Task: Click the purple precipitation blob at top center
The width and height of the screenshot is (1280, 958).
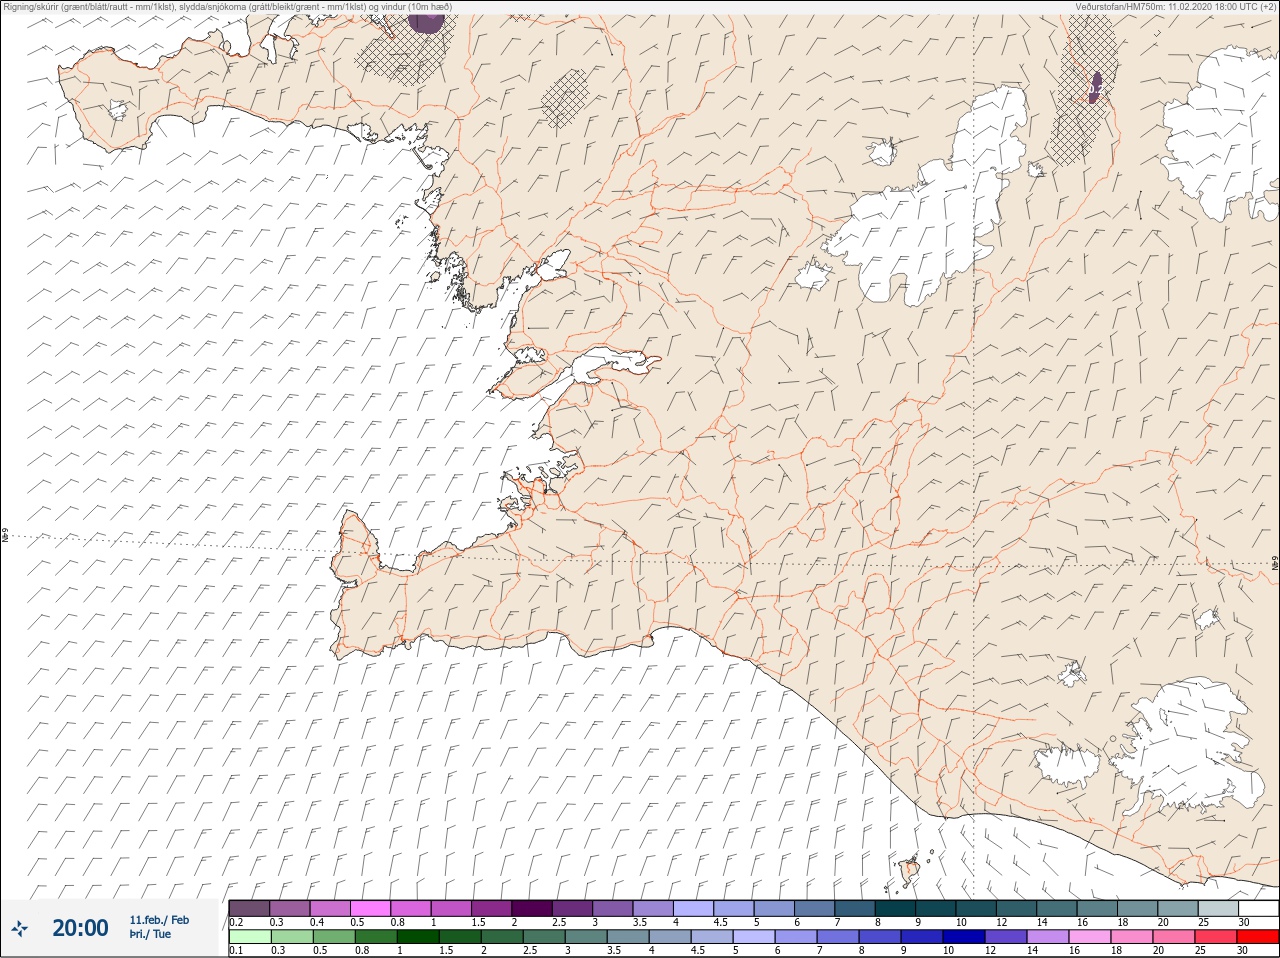Action: click(x=426, y=24)
